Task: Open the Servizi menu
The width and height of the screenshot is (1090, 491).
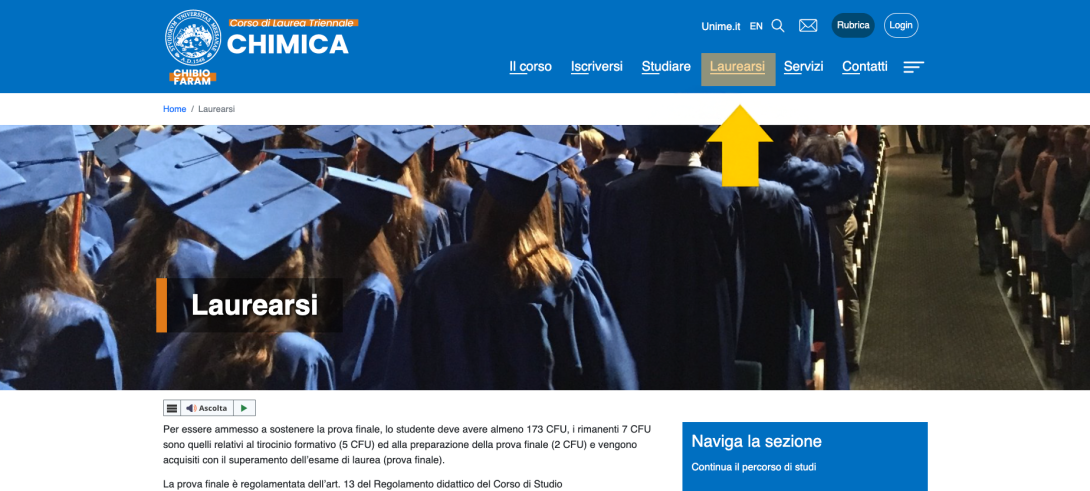Action: 804,67
